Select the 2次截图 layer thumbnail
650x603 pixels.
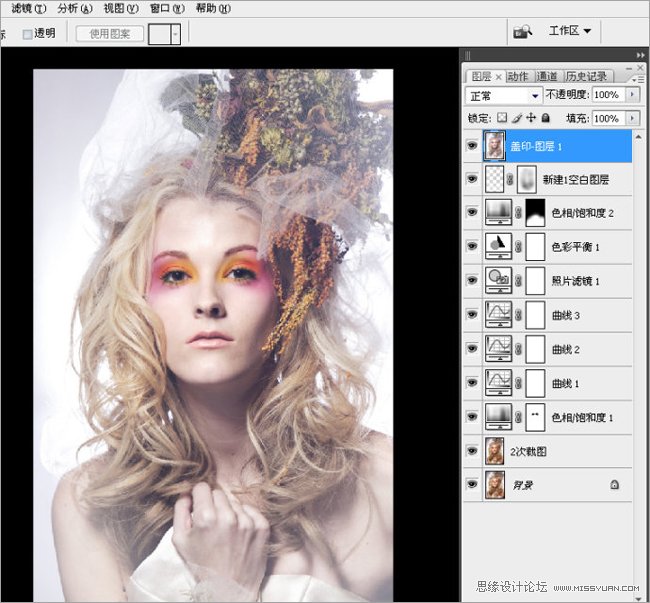(x=495, y=451)
